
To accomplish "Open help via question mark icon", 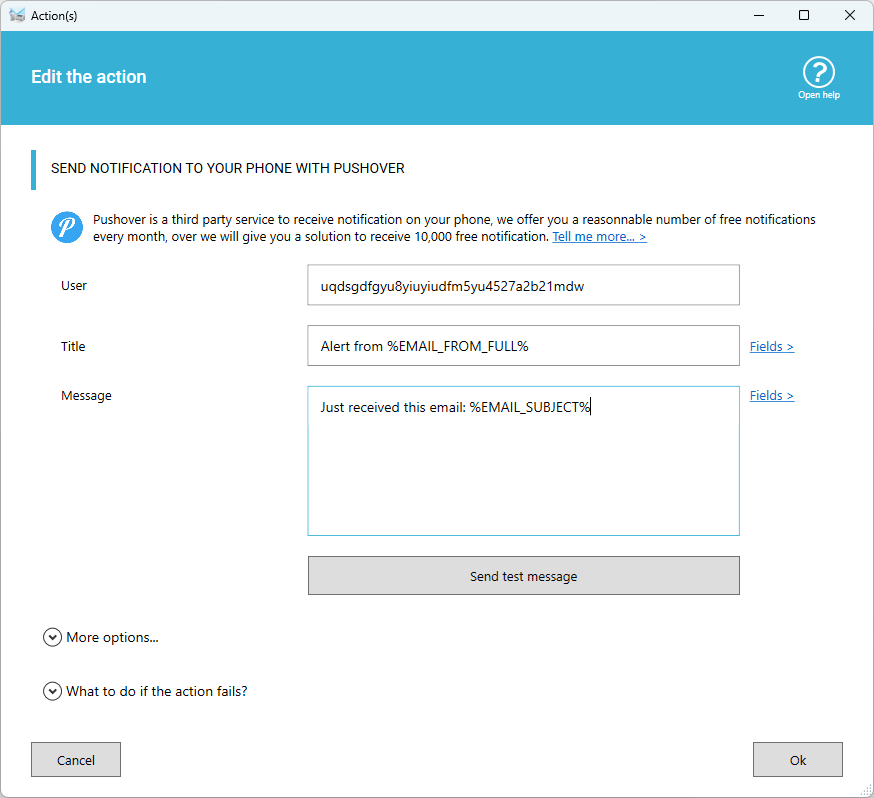I will [x=818, y=72].
